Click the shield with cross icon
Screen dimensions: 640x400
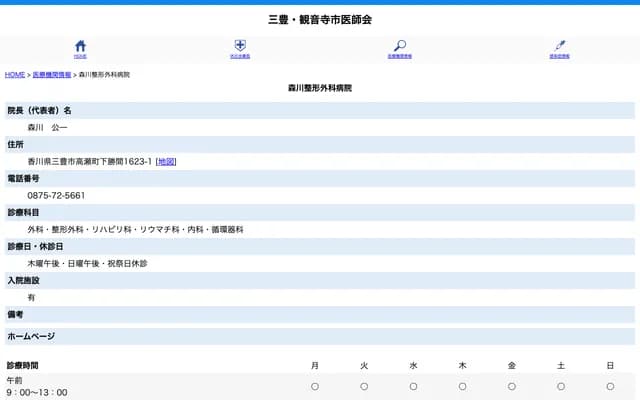[240, 45]
